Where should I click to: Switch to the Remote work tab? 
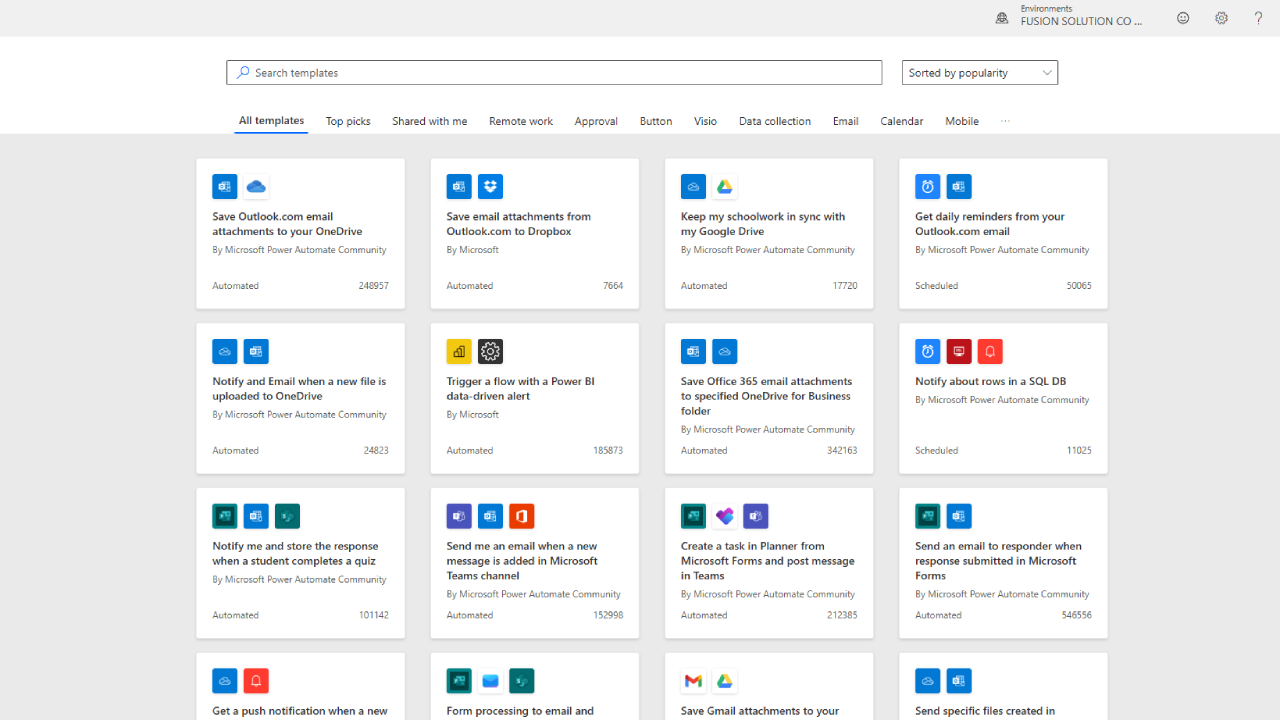(x=521, y=121)
